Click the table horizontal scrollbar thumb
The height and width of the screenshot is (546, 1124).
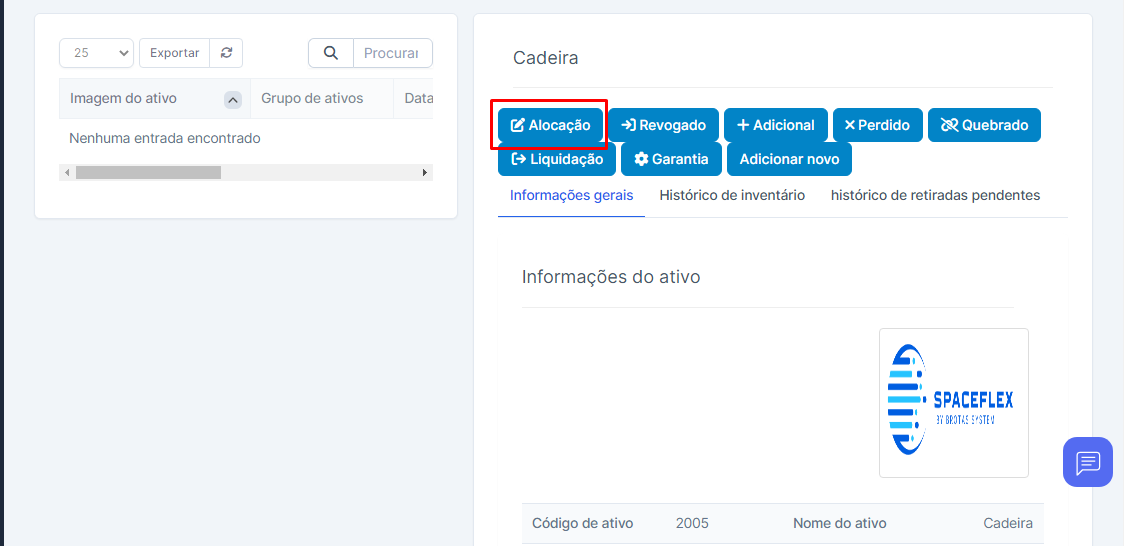pyautogui.click(x=148, y=173)
